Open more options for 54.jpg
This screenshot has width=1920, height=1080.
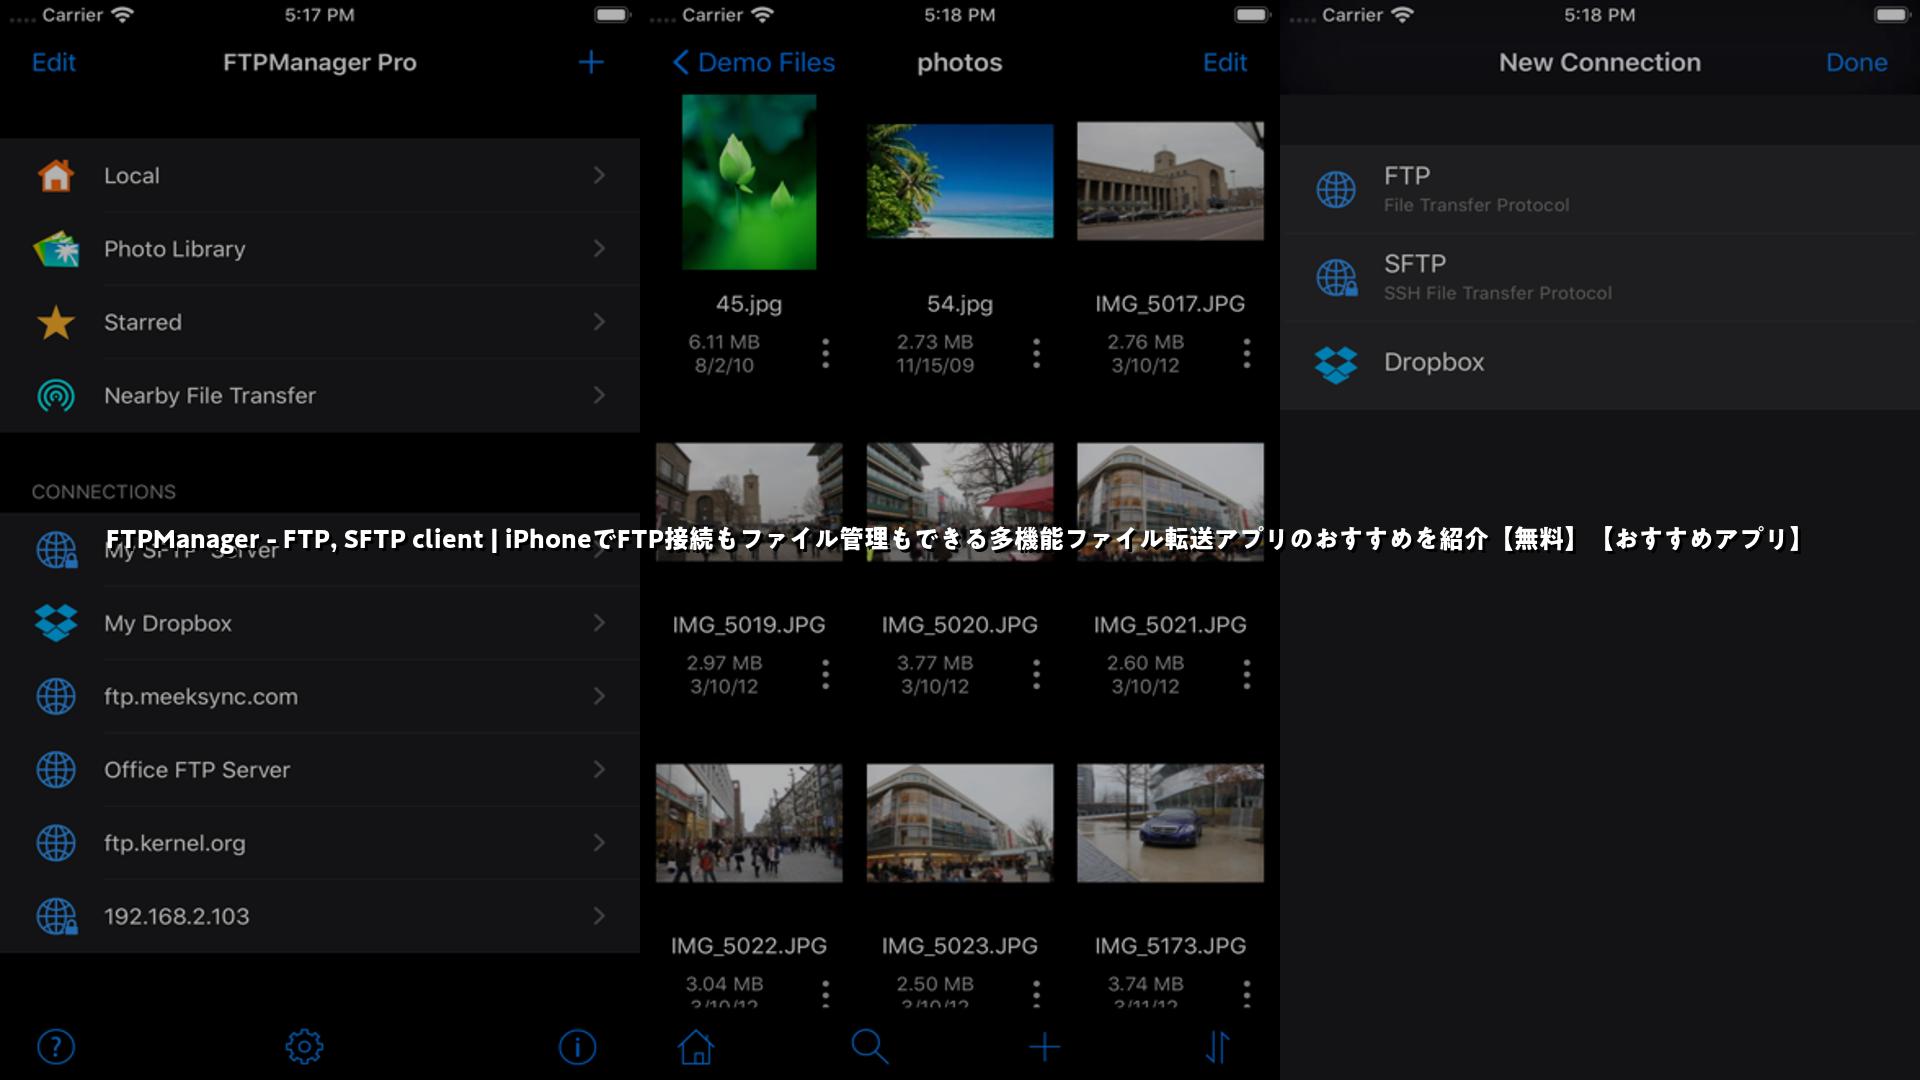coord(1036,353)
